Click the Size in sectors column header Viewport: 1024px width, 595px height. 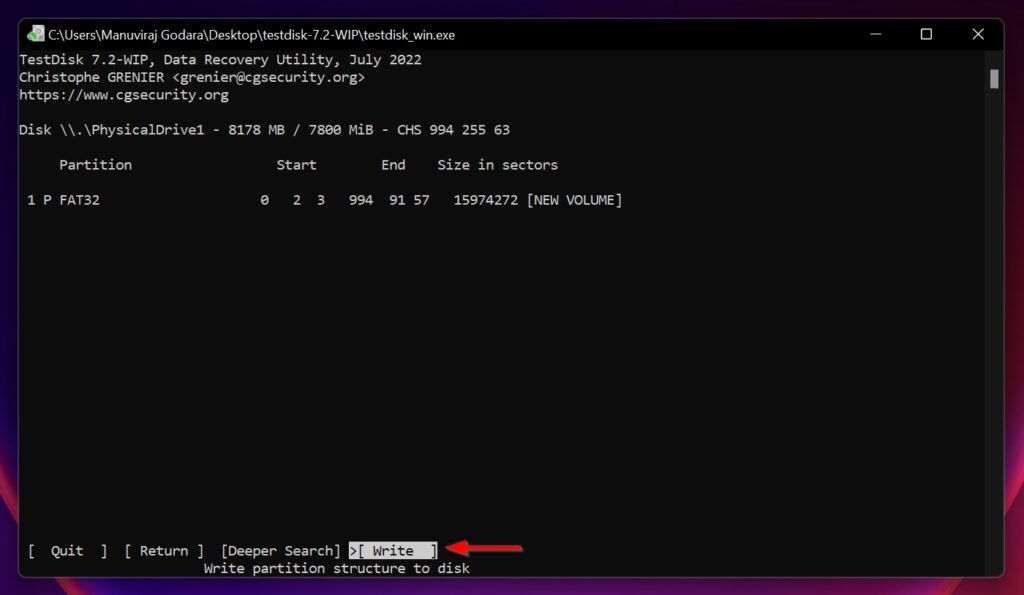coord(497,164)
